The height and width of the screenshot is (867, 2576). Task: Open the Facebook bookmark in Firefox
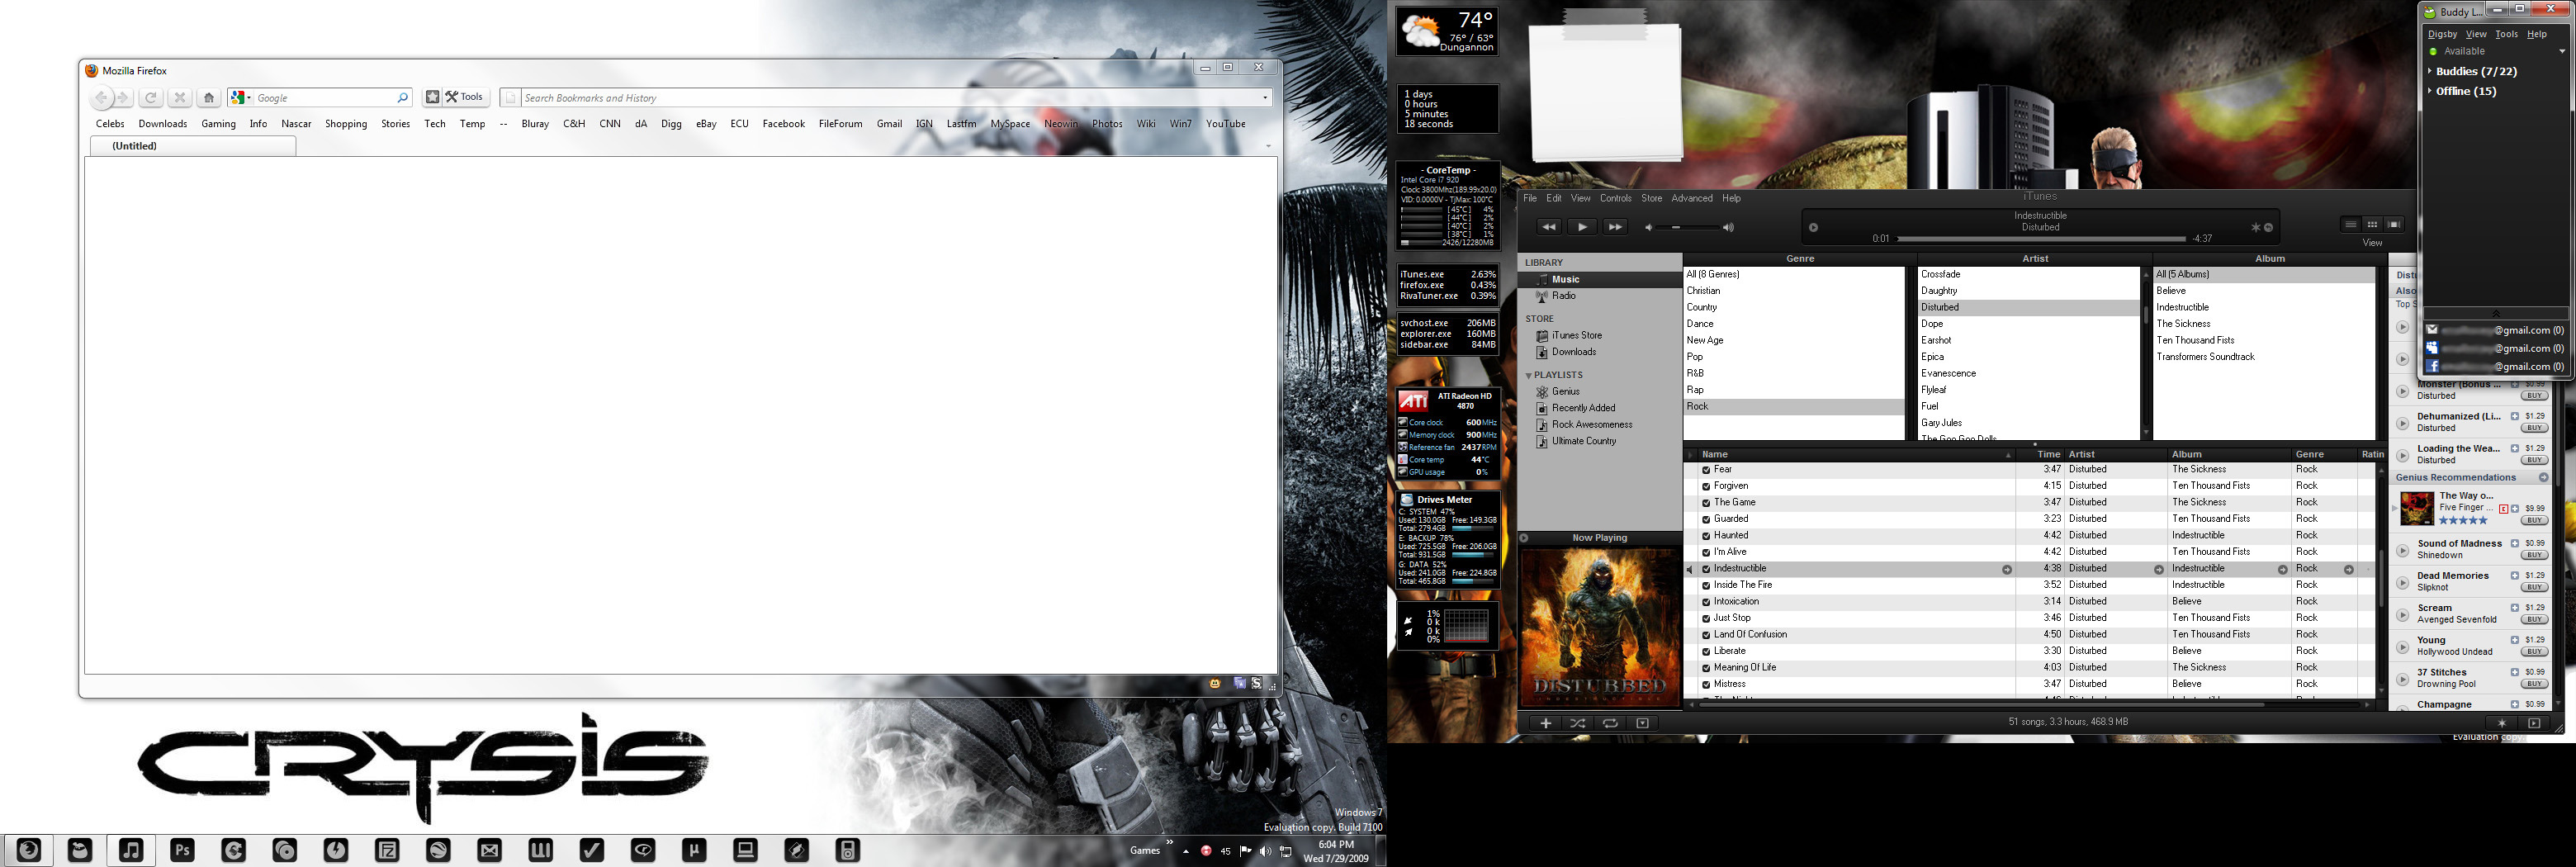point(783,124)
